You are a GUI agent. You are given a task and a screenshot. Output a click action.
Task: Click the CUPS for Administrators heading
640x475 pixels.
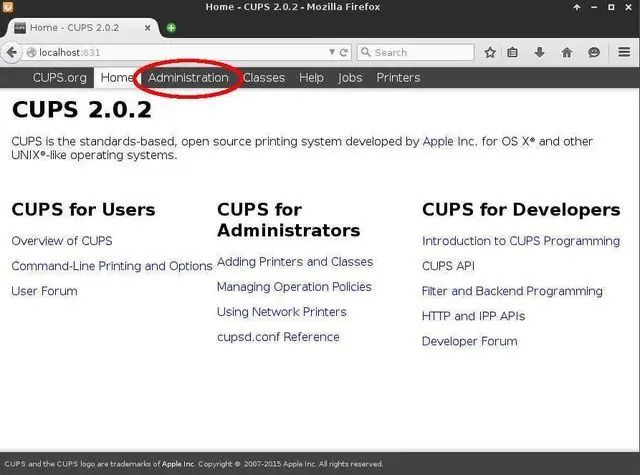[x=289, y=220]
